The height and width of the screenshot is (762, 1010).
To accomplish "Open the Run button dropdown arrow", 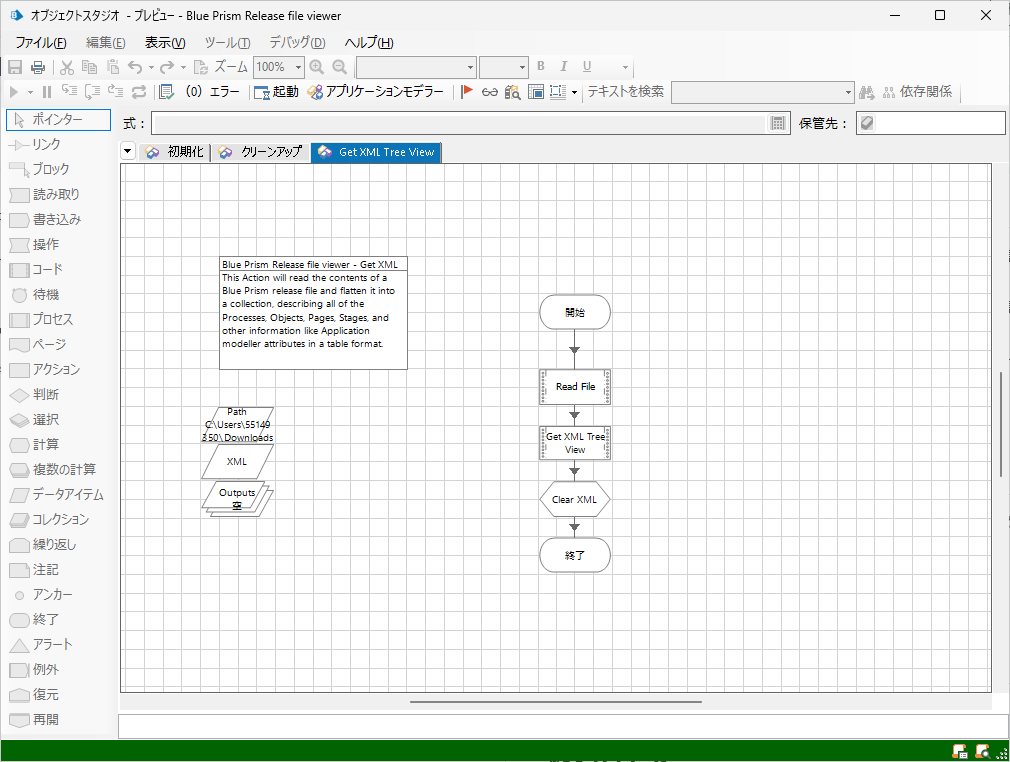I will tap(30, 92).
